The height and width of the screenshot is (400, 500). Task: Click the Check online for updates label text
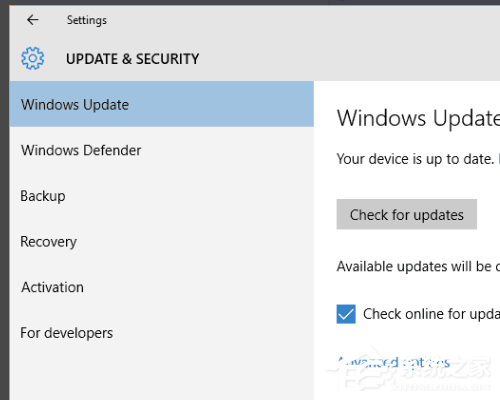[x=431, y=314]
